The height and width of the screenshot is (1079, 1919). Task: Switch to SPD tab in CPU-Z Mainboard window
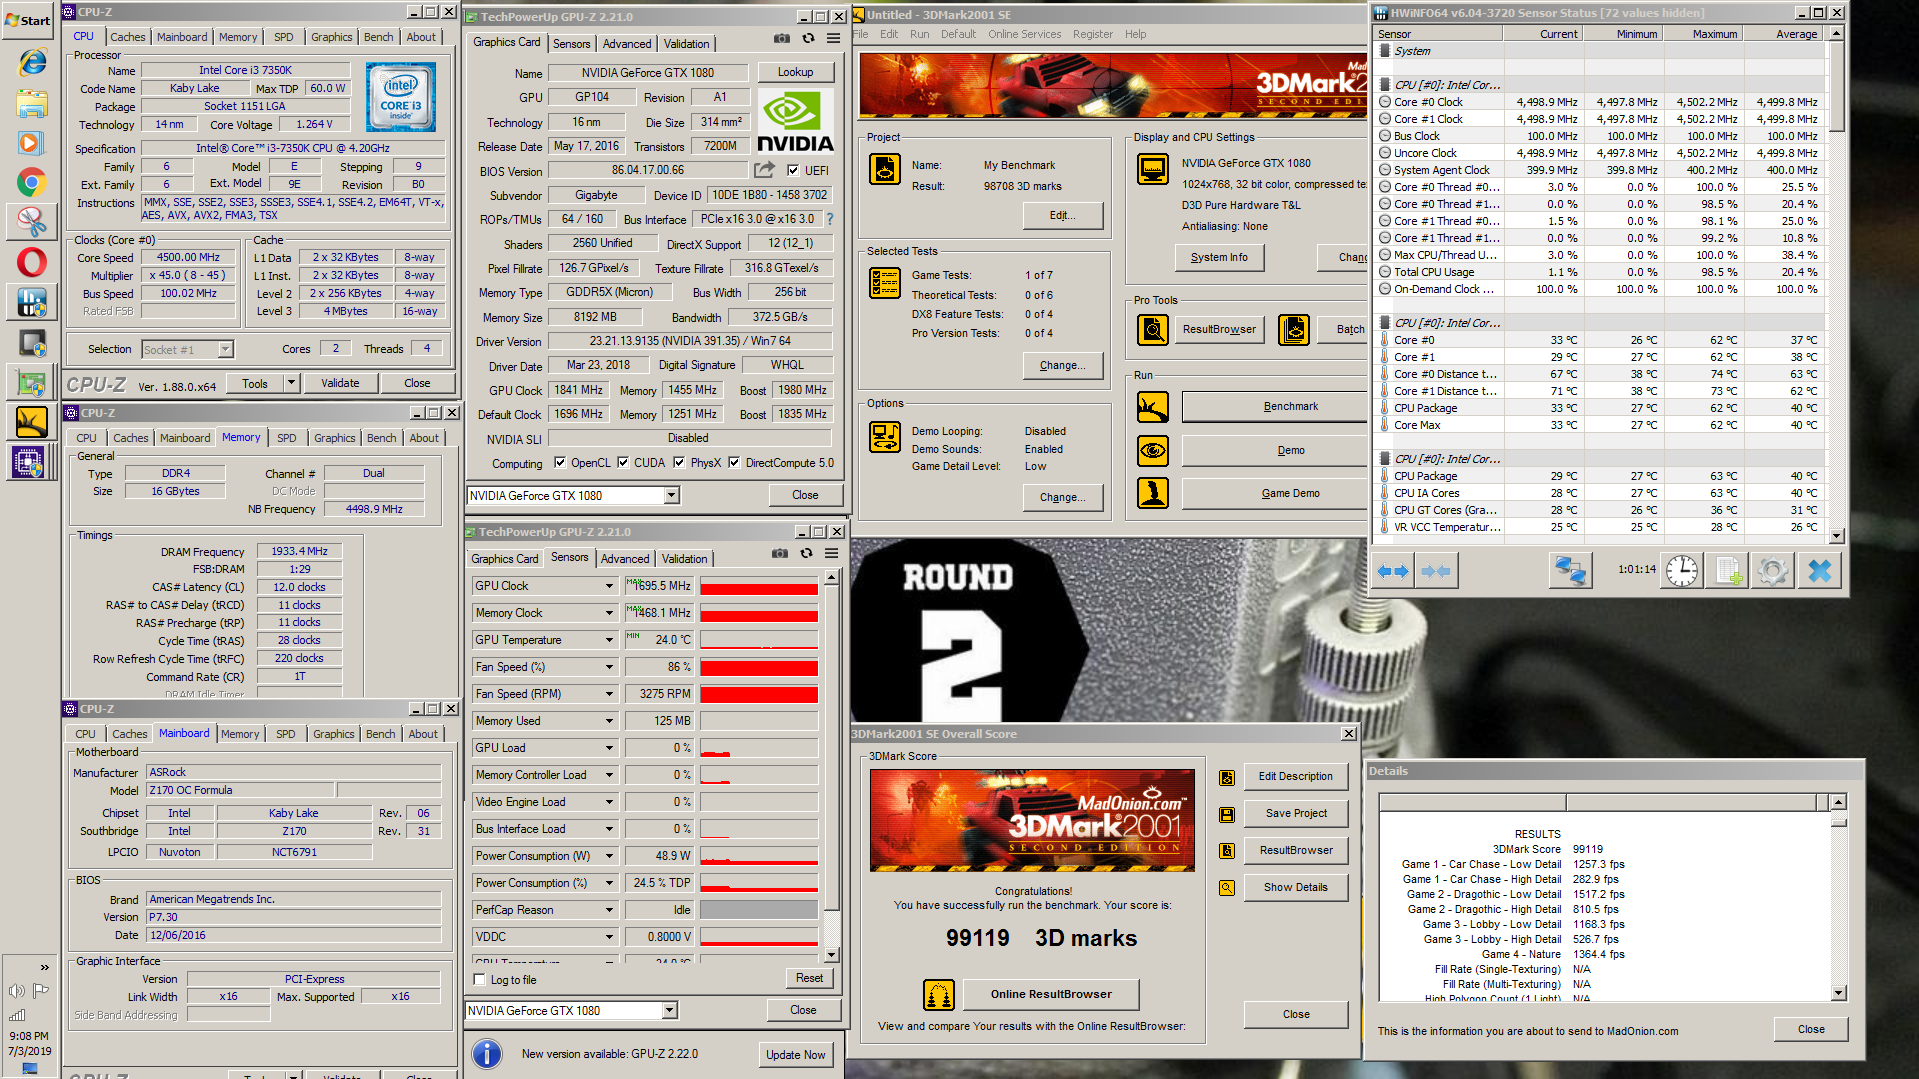coord(285,734)
